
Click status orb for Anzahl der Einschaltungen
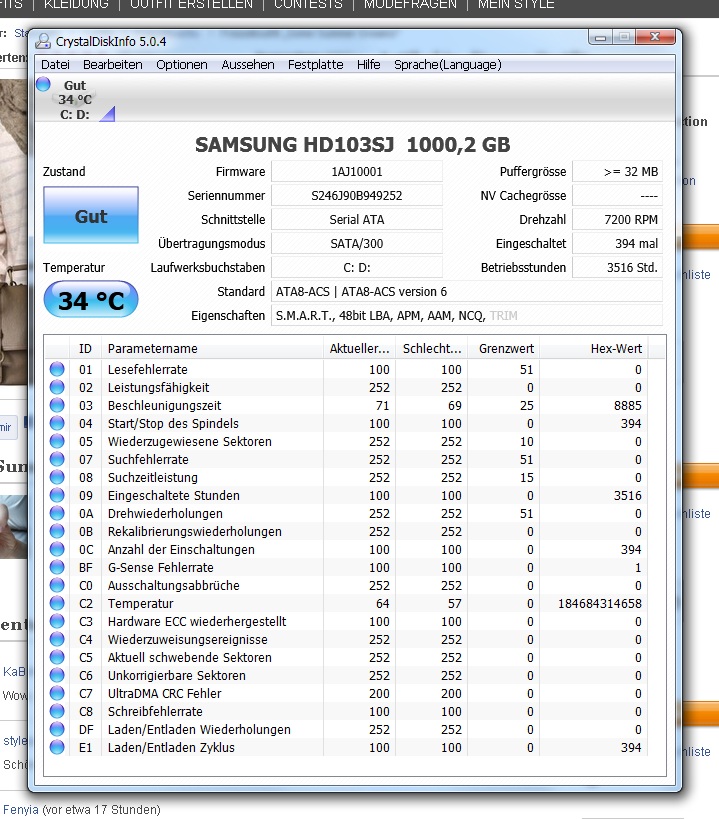point(57,549)
